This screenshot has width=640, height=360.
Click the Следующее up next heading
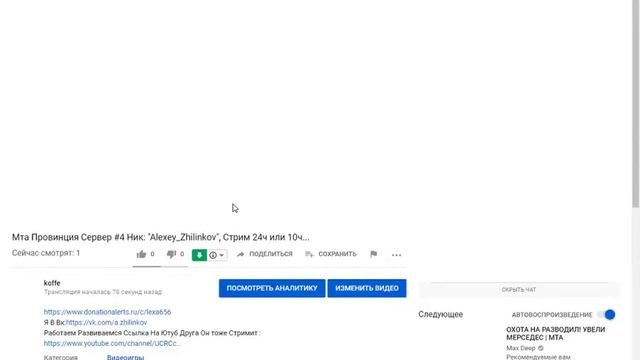pyautogui.click(x=440, y=314)
